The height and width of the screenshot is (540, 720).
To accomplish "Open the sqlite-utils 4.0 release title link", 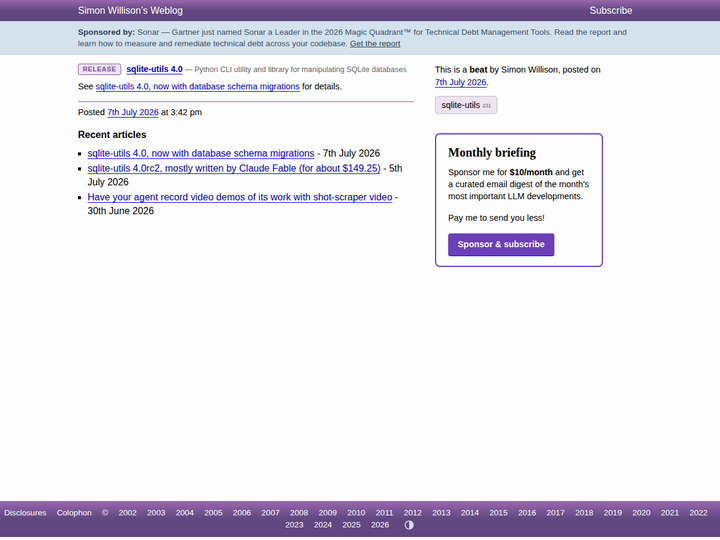I will (154, 69).
